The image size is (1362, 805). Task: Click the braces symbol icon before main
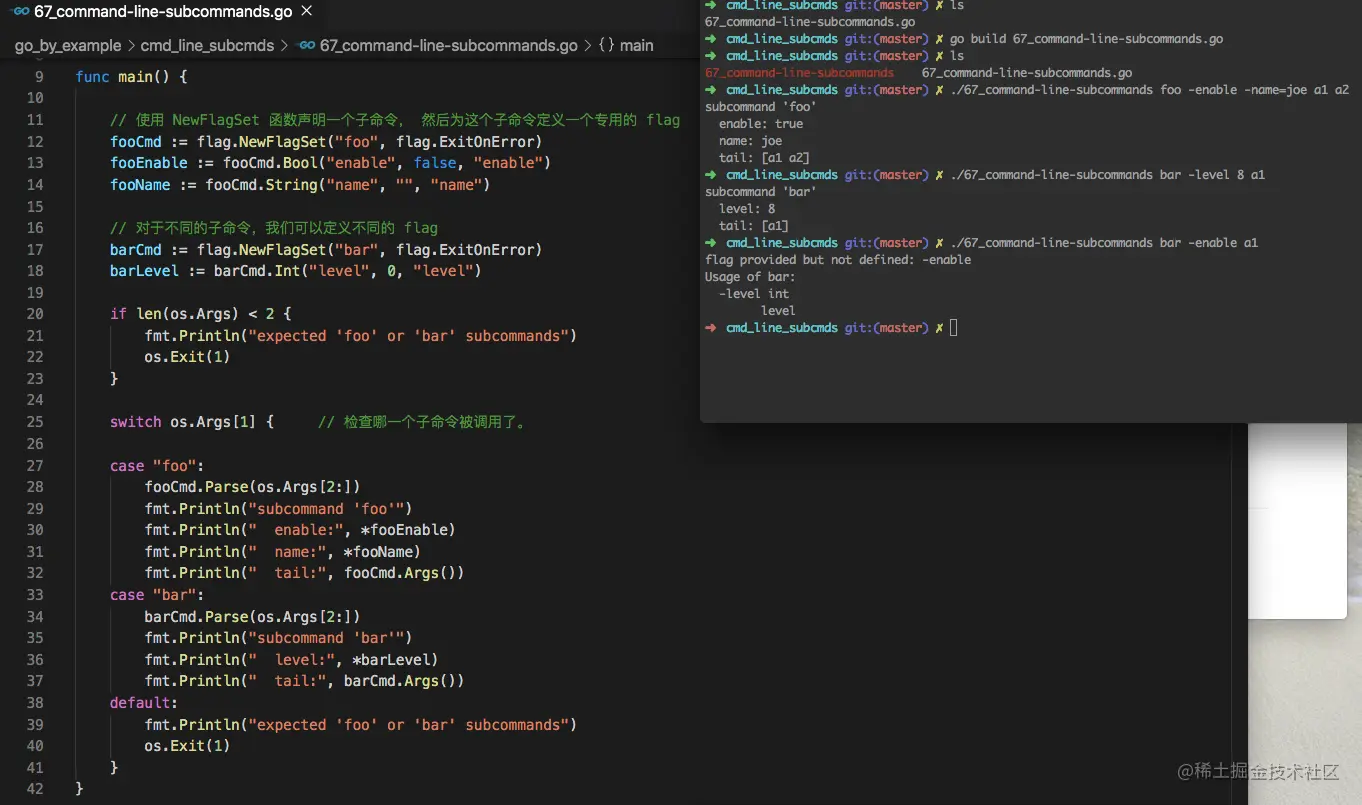[x=606, y=45]
